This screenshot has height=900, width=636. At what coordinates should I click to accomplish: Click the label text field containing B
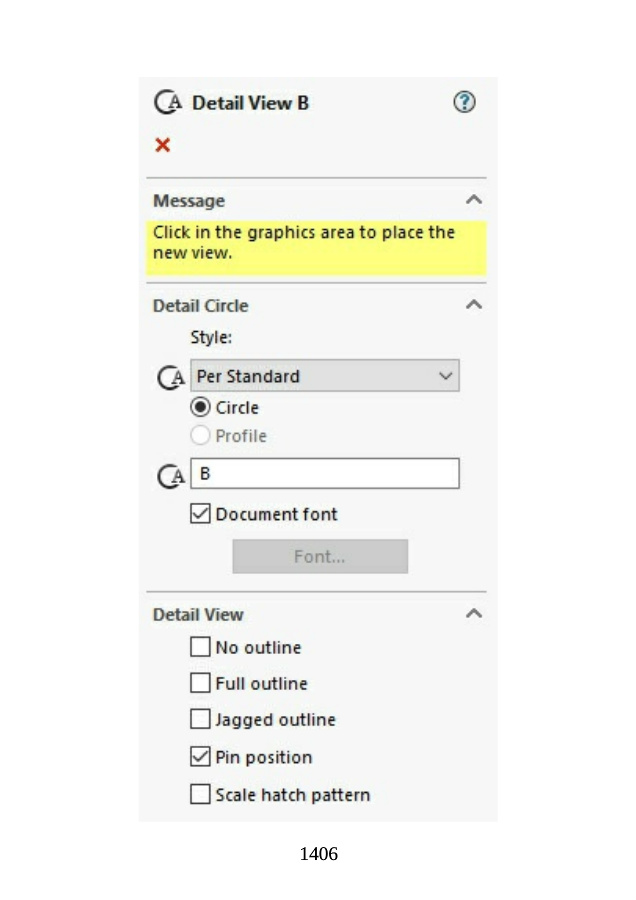click(325, 474)
